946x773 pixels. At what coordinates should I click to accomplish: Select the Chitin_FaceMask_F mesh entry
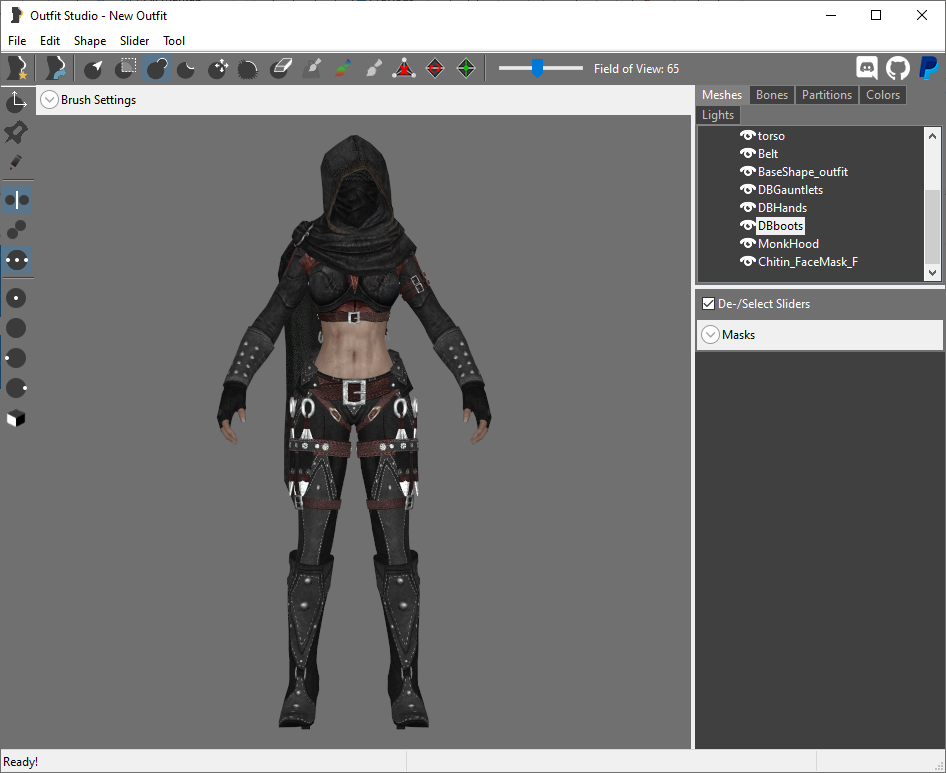[x=807, y=262]
